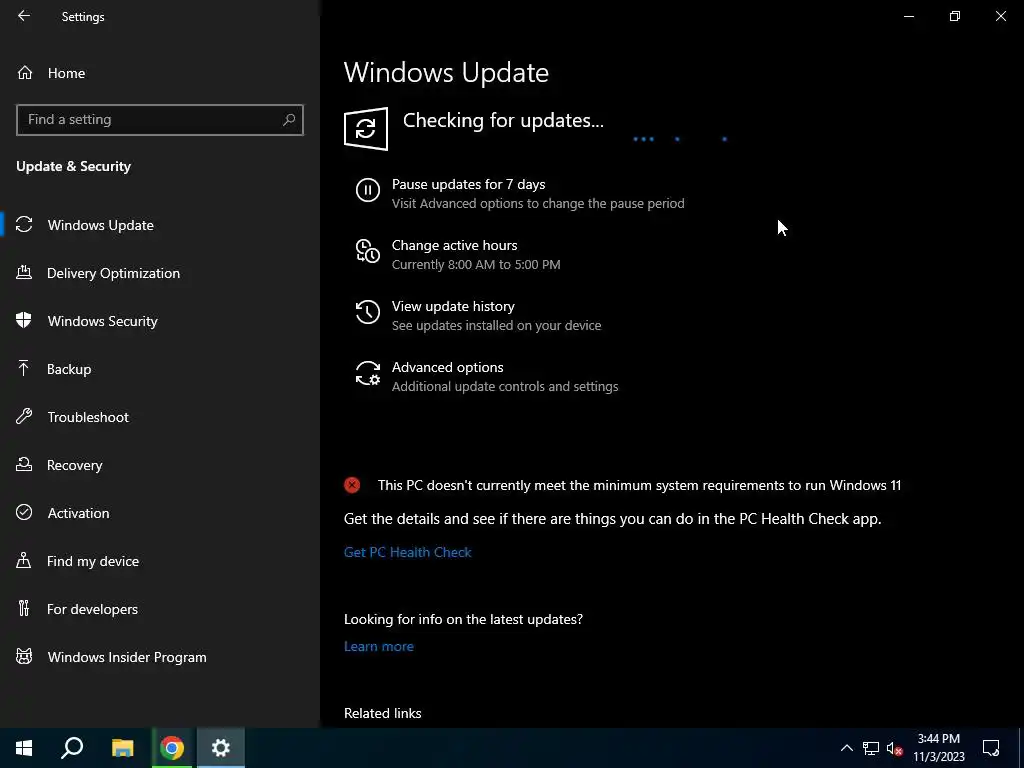Click "Additional update controls and settings" text
This screenshot has height=768, width=1024.
pyautogui.click(x=505, y=387)
